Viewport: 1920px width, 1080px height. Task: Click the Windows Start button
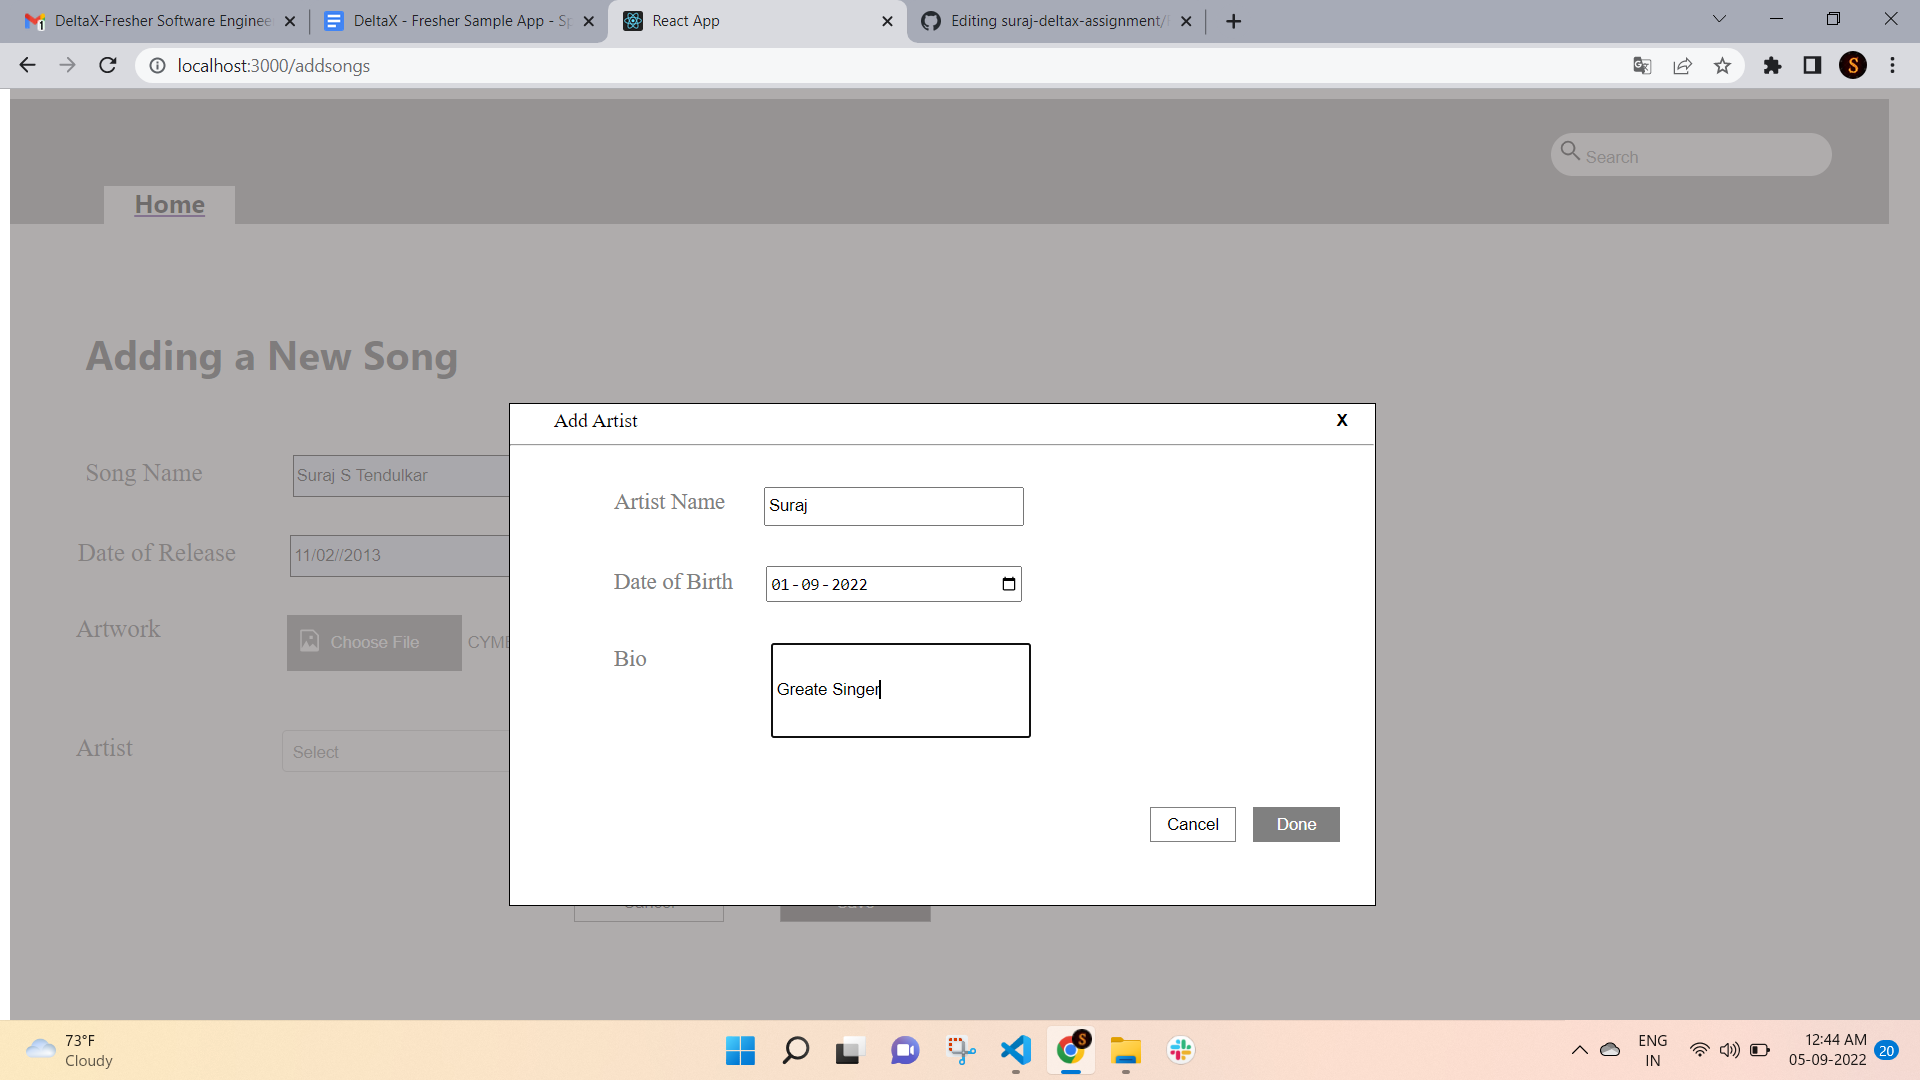pos(739,1050)
